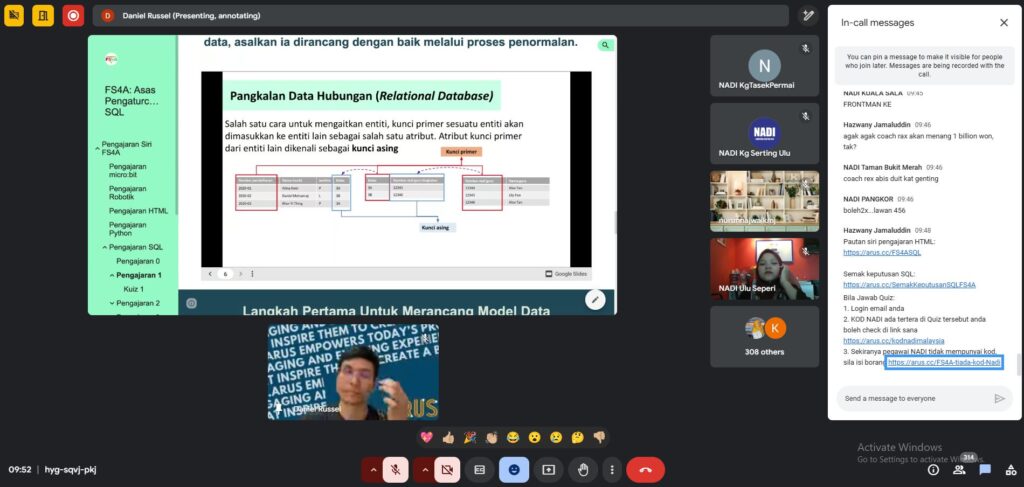Toggle the disabled camera button
The width and height of the screenshot is (1024, 487).
[448, 469]
